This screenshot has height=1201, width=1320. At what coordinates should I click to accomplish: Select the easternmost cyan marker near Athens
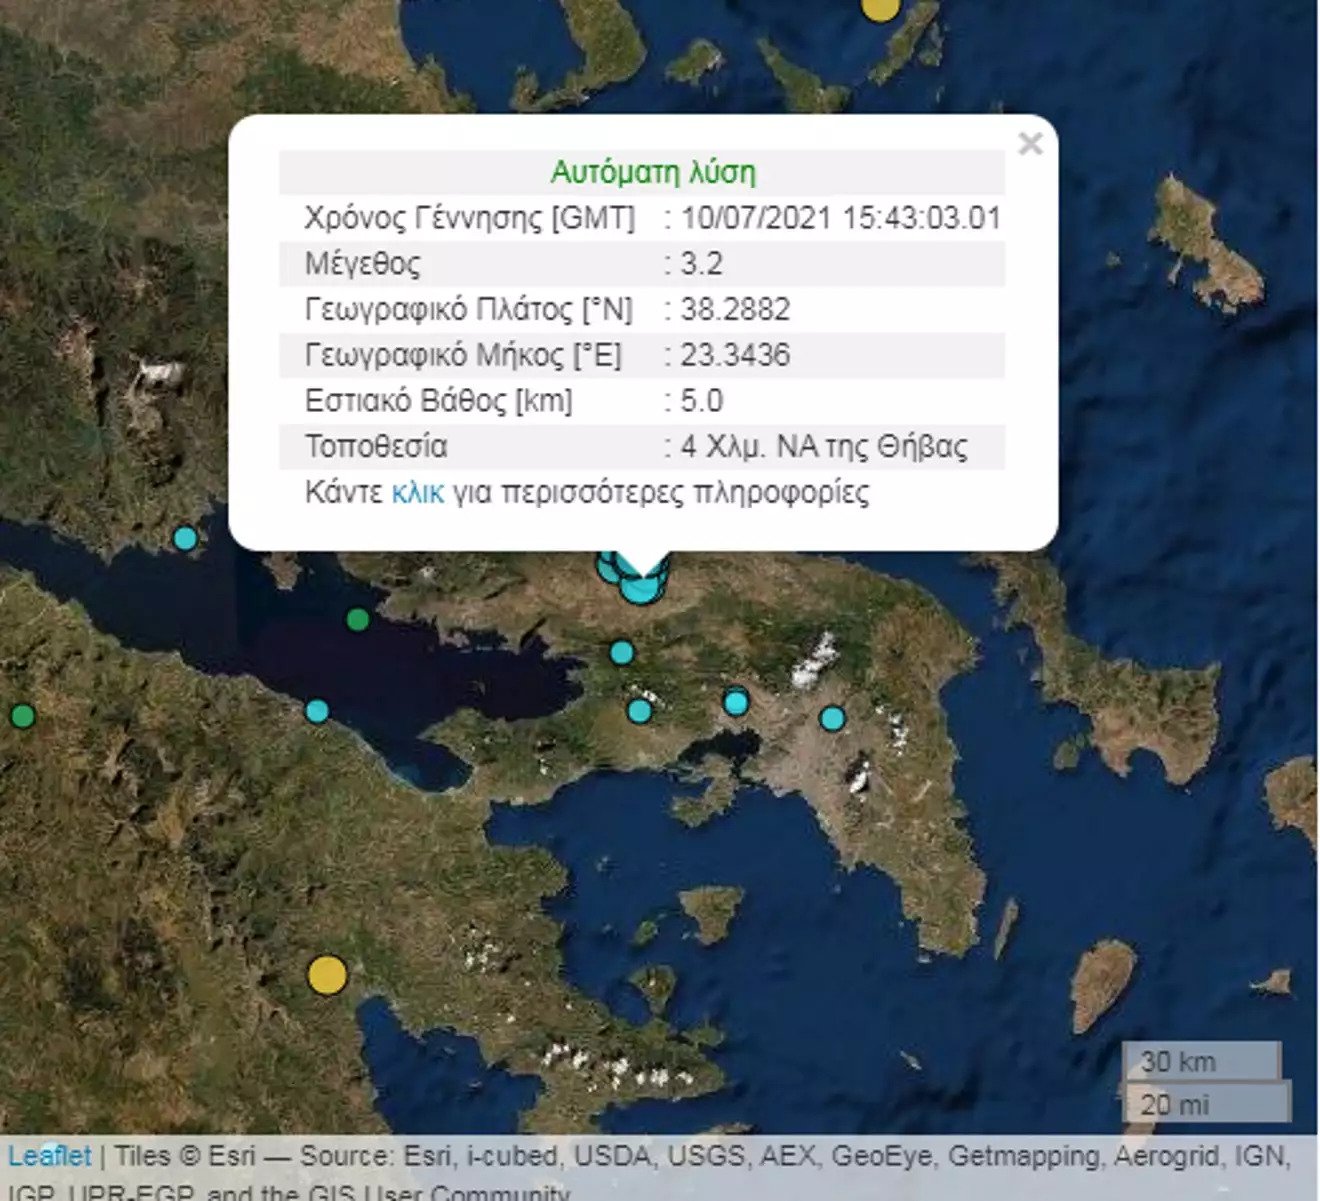tap(832, 718)
